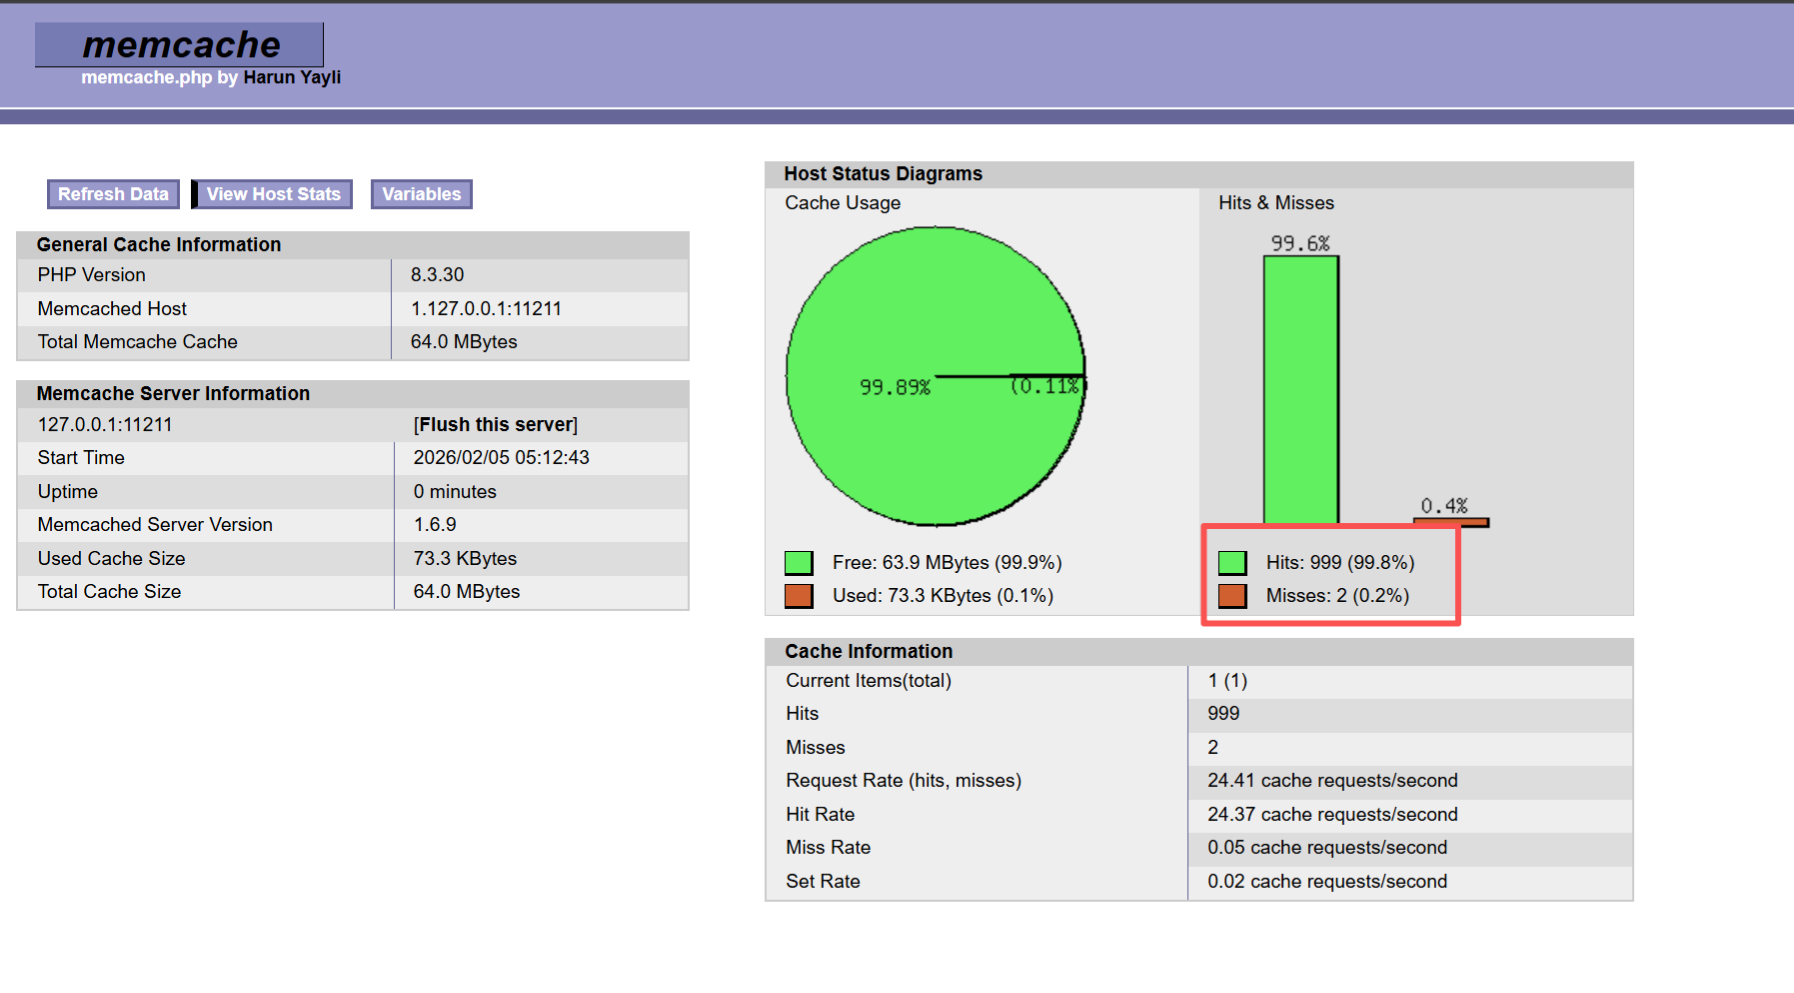This screenshot has width=1794, height=993.
Task: Click the Flush this server link
Action: tap(496, 425)
